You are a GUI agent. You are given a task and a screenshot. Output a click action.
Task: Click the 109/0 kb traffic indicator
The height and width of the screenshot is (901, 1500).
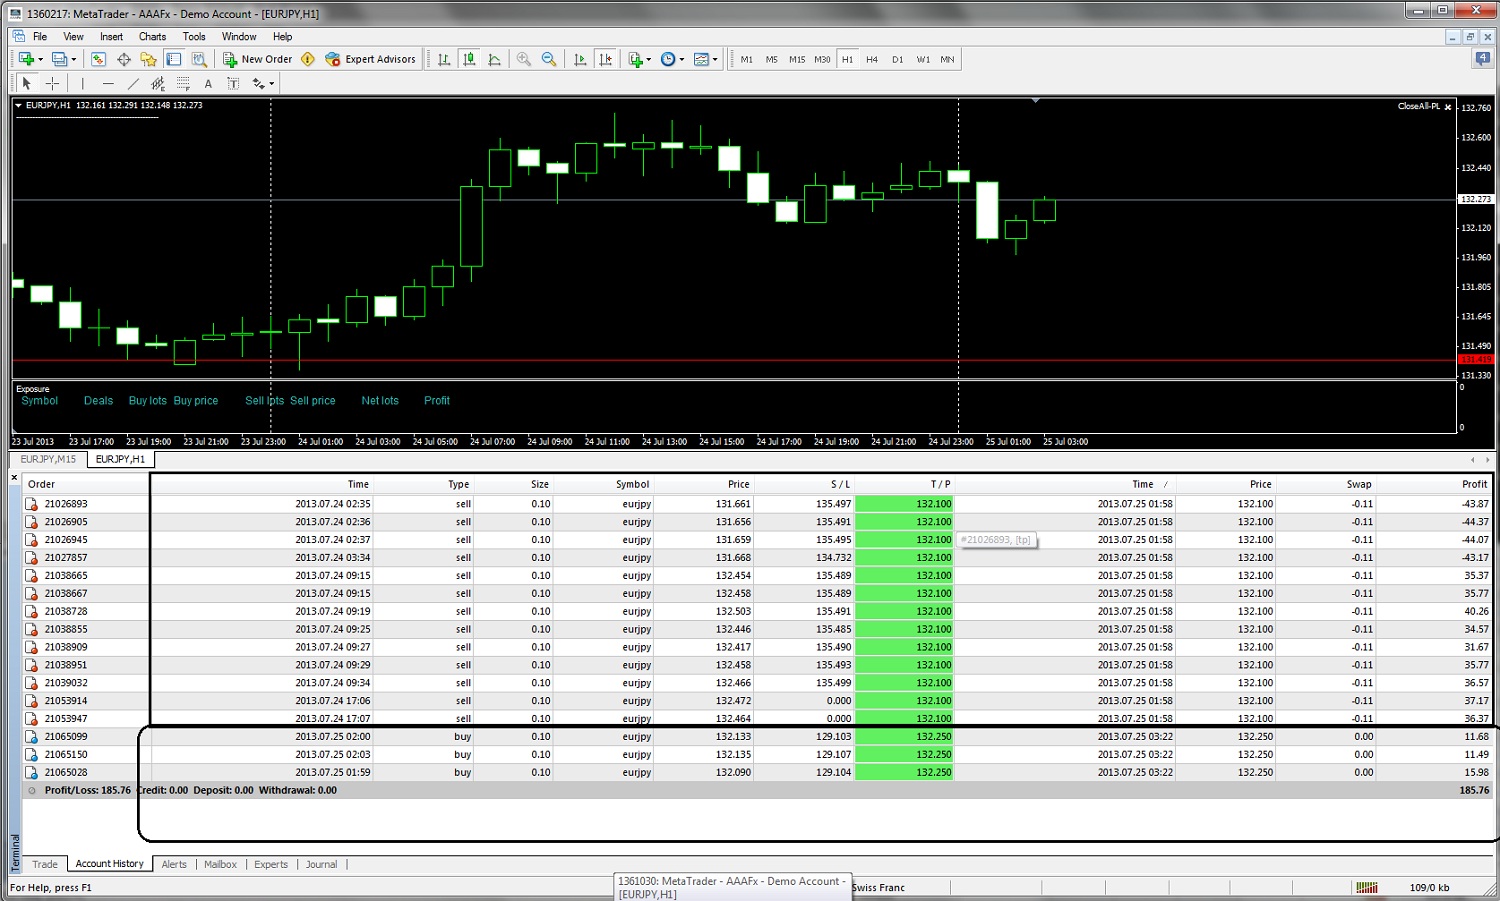coord(1429,887)
